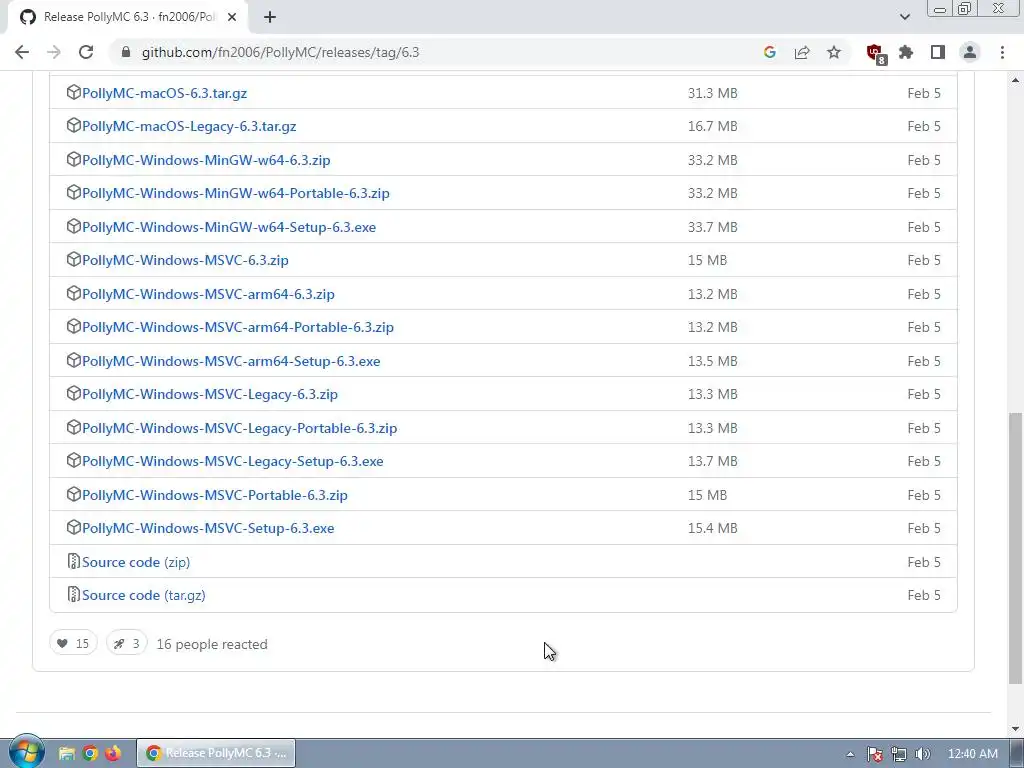The image size is (1024, 768).
Task: Click the Share page icon
Action: pyautogui.click(x=801, y=52)
